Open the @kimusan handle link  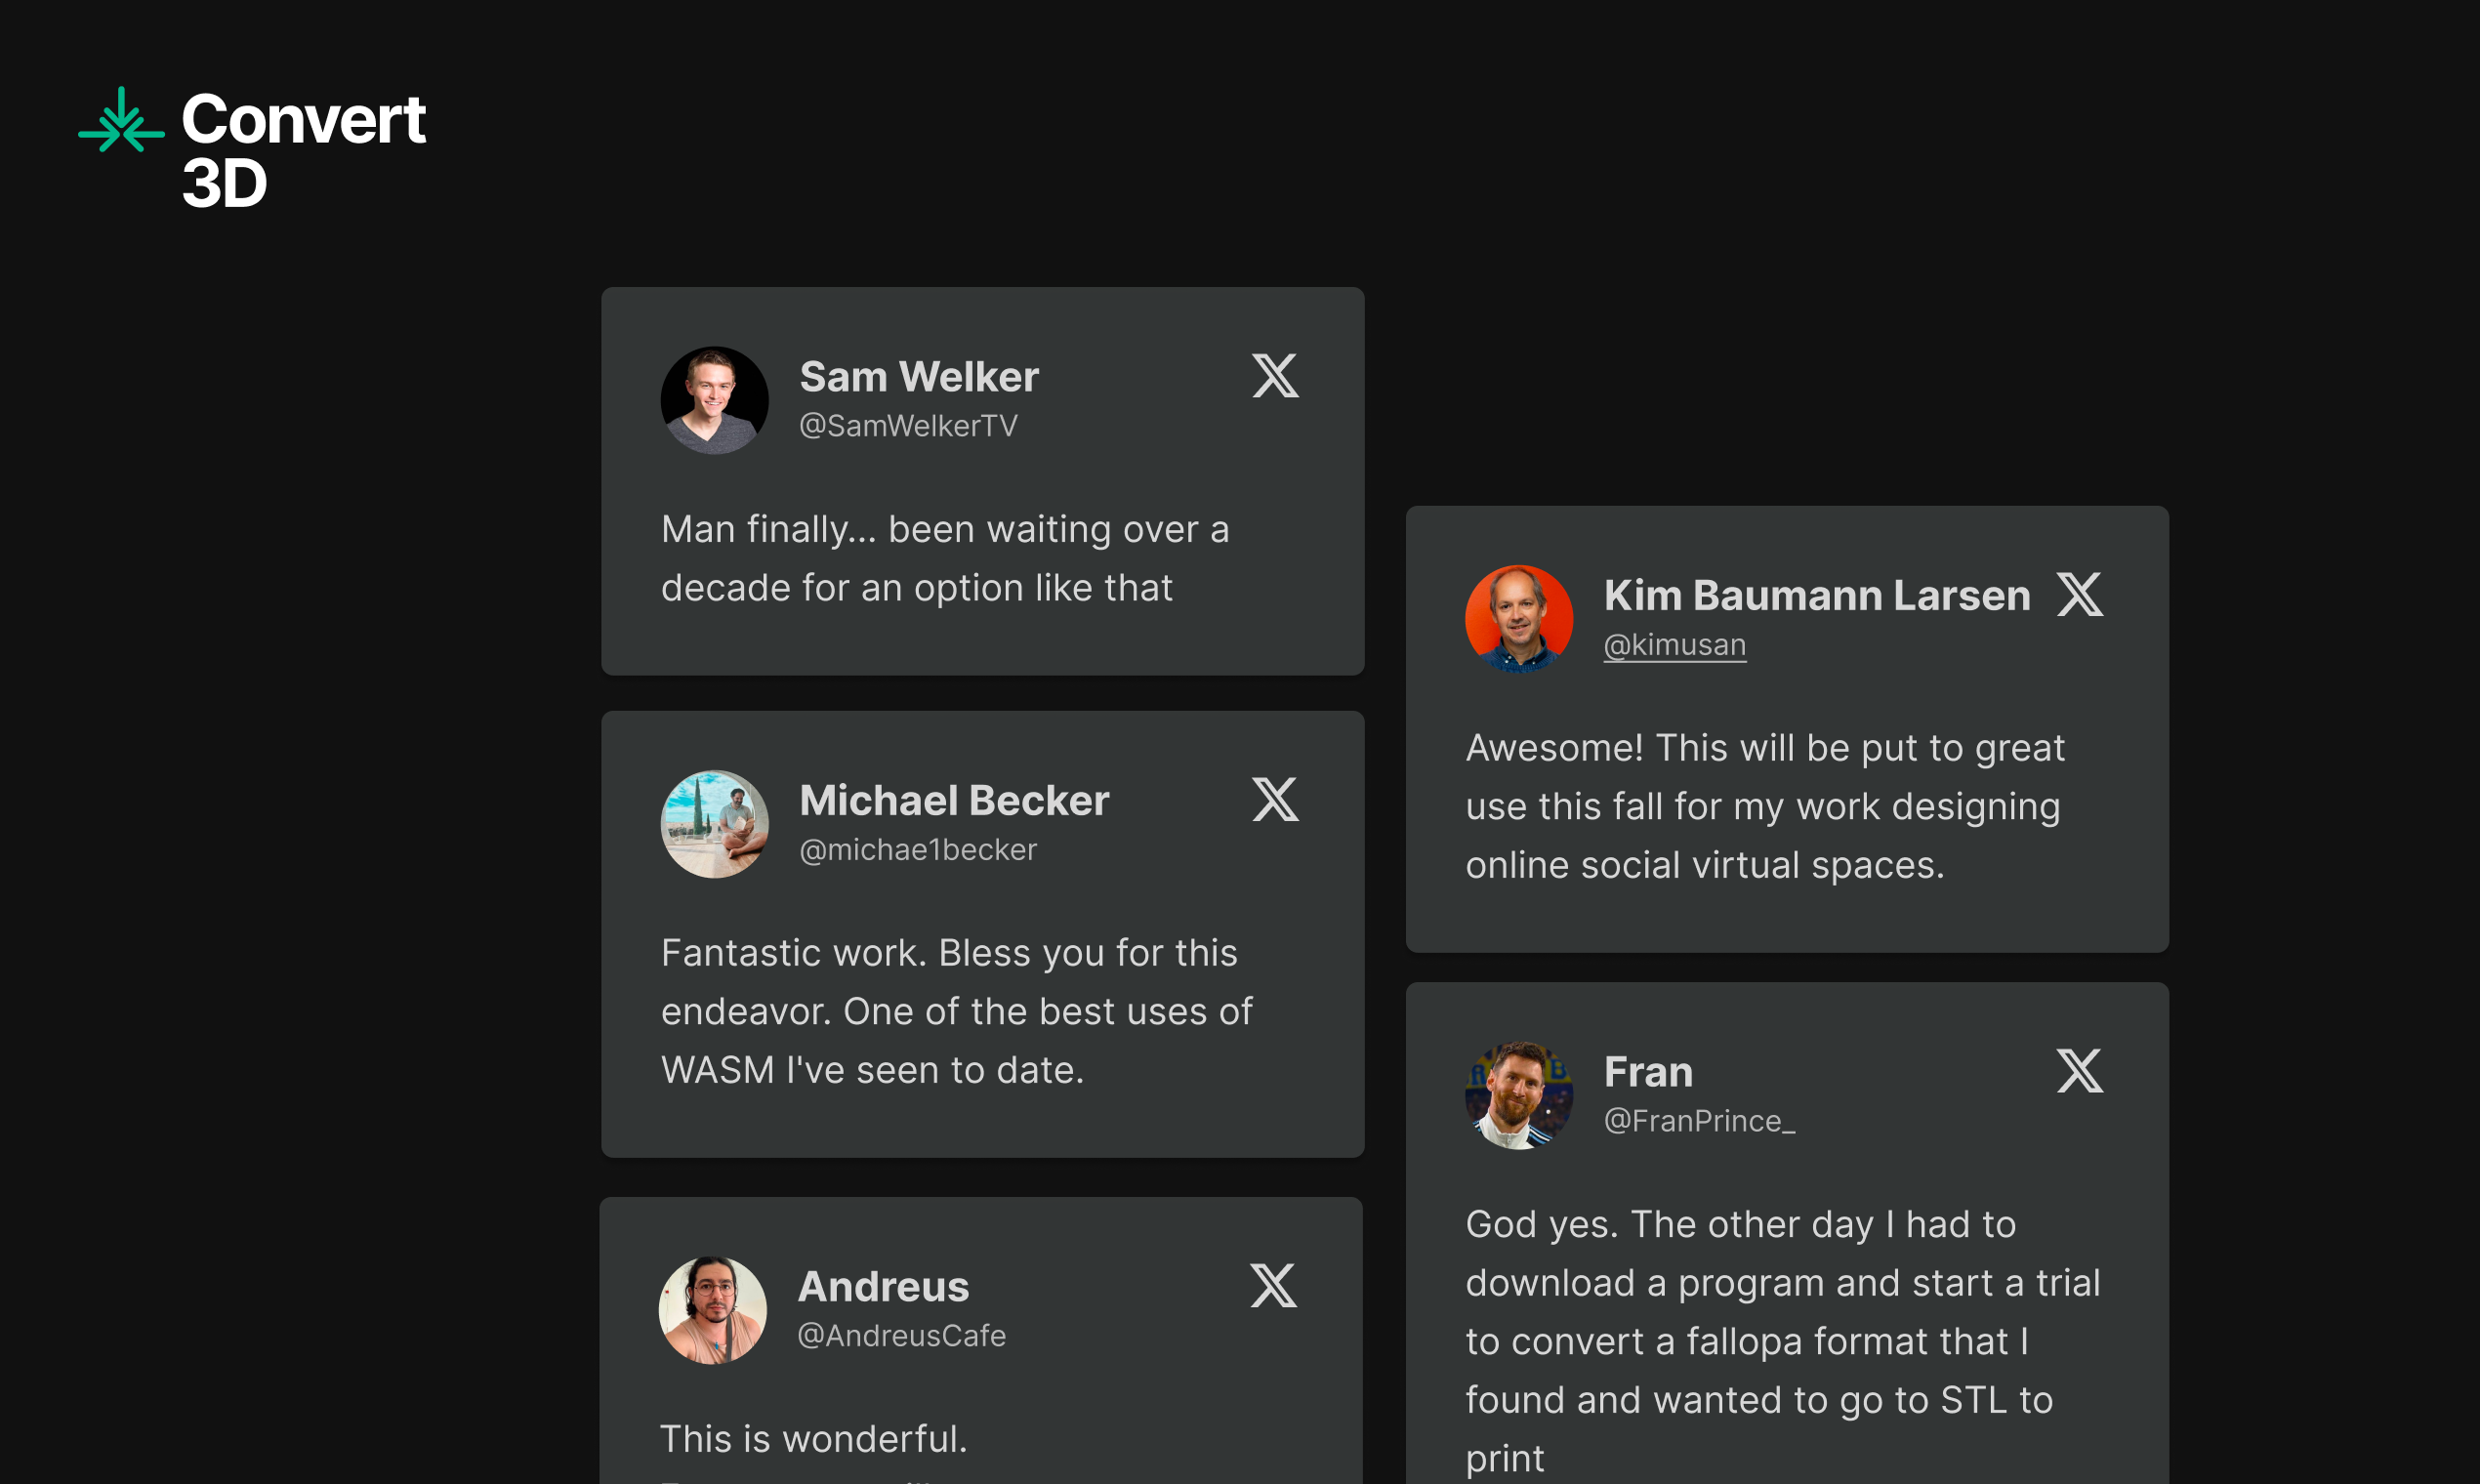pyautogui.click(x=1674, y=645)
